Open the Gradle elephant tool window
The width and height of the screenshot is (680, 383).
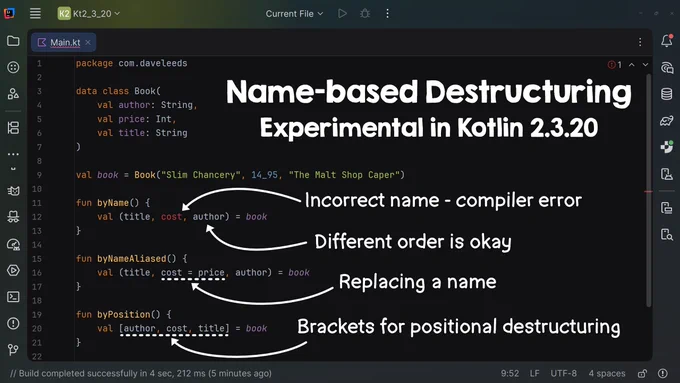click(667, 121)
